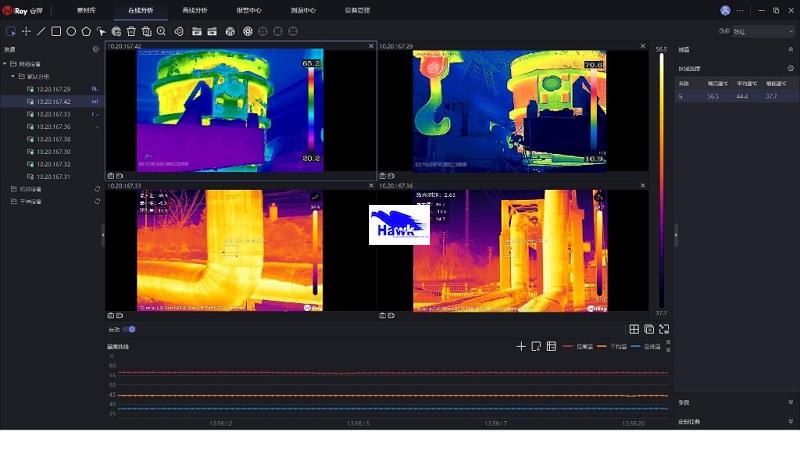
Task: Click the magnifier zoom tool icon
Action: [x=161, y=31]
